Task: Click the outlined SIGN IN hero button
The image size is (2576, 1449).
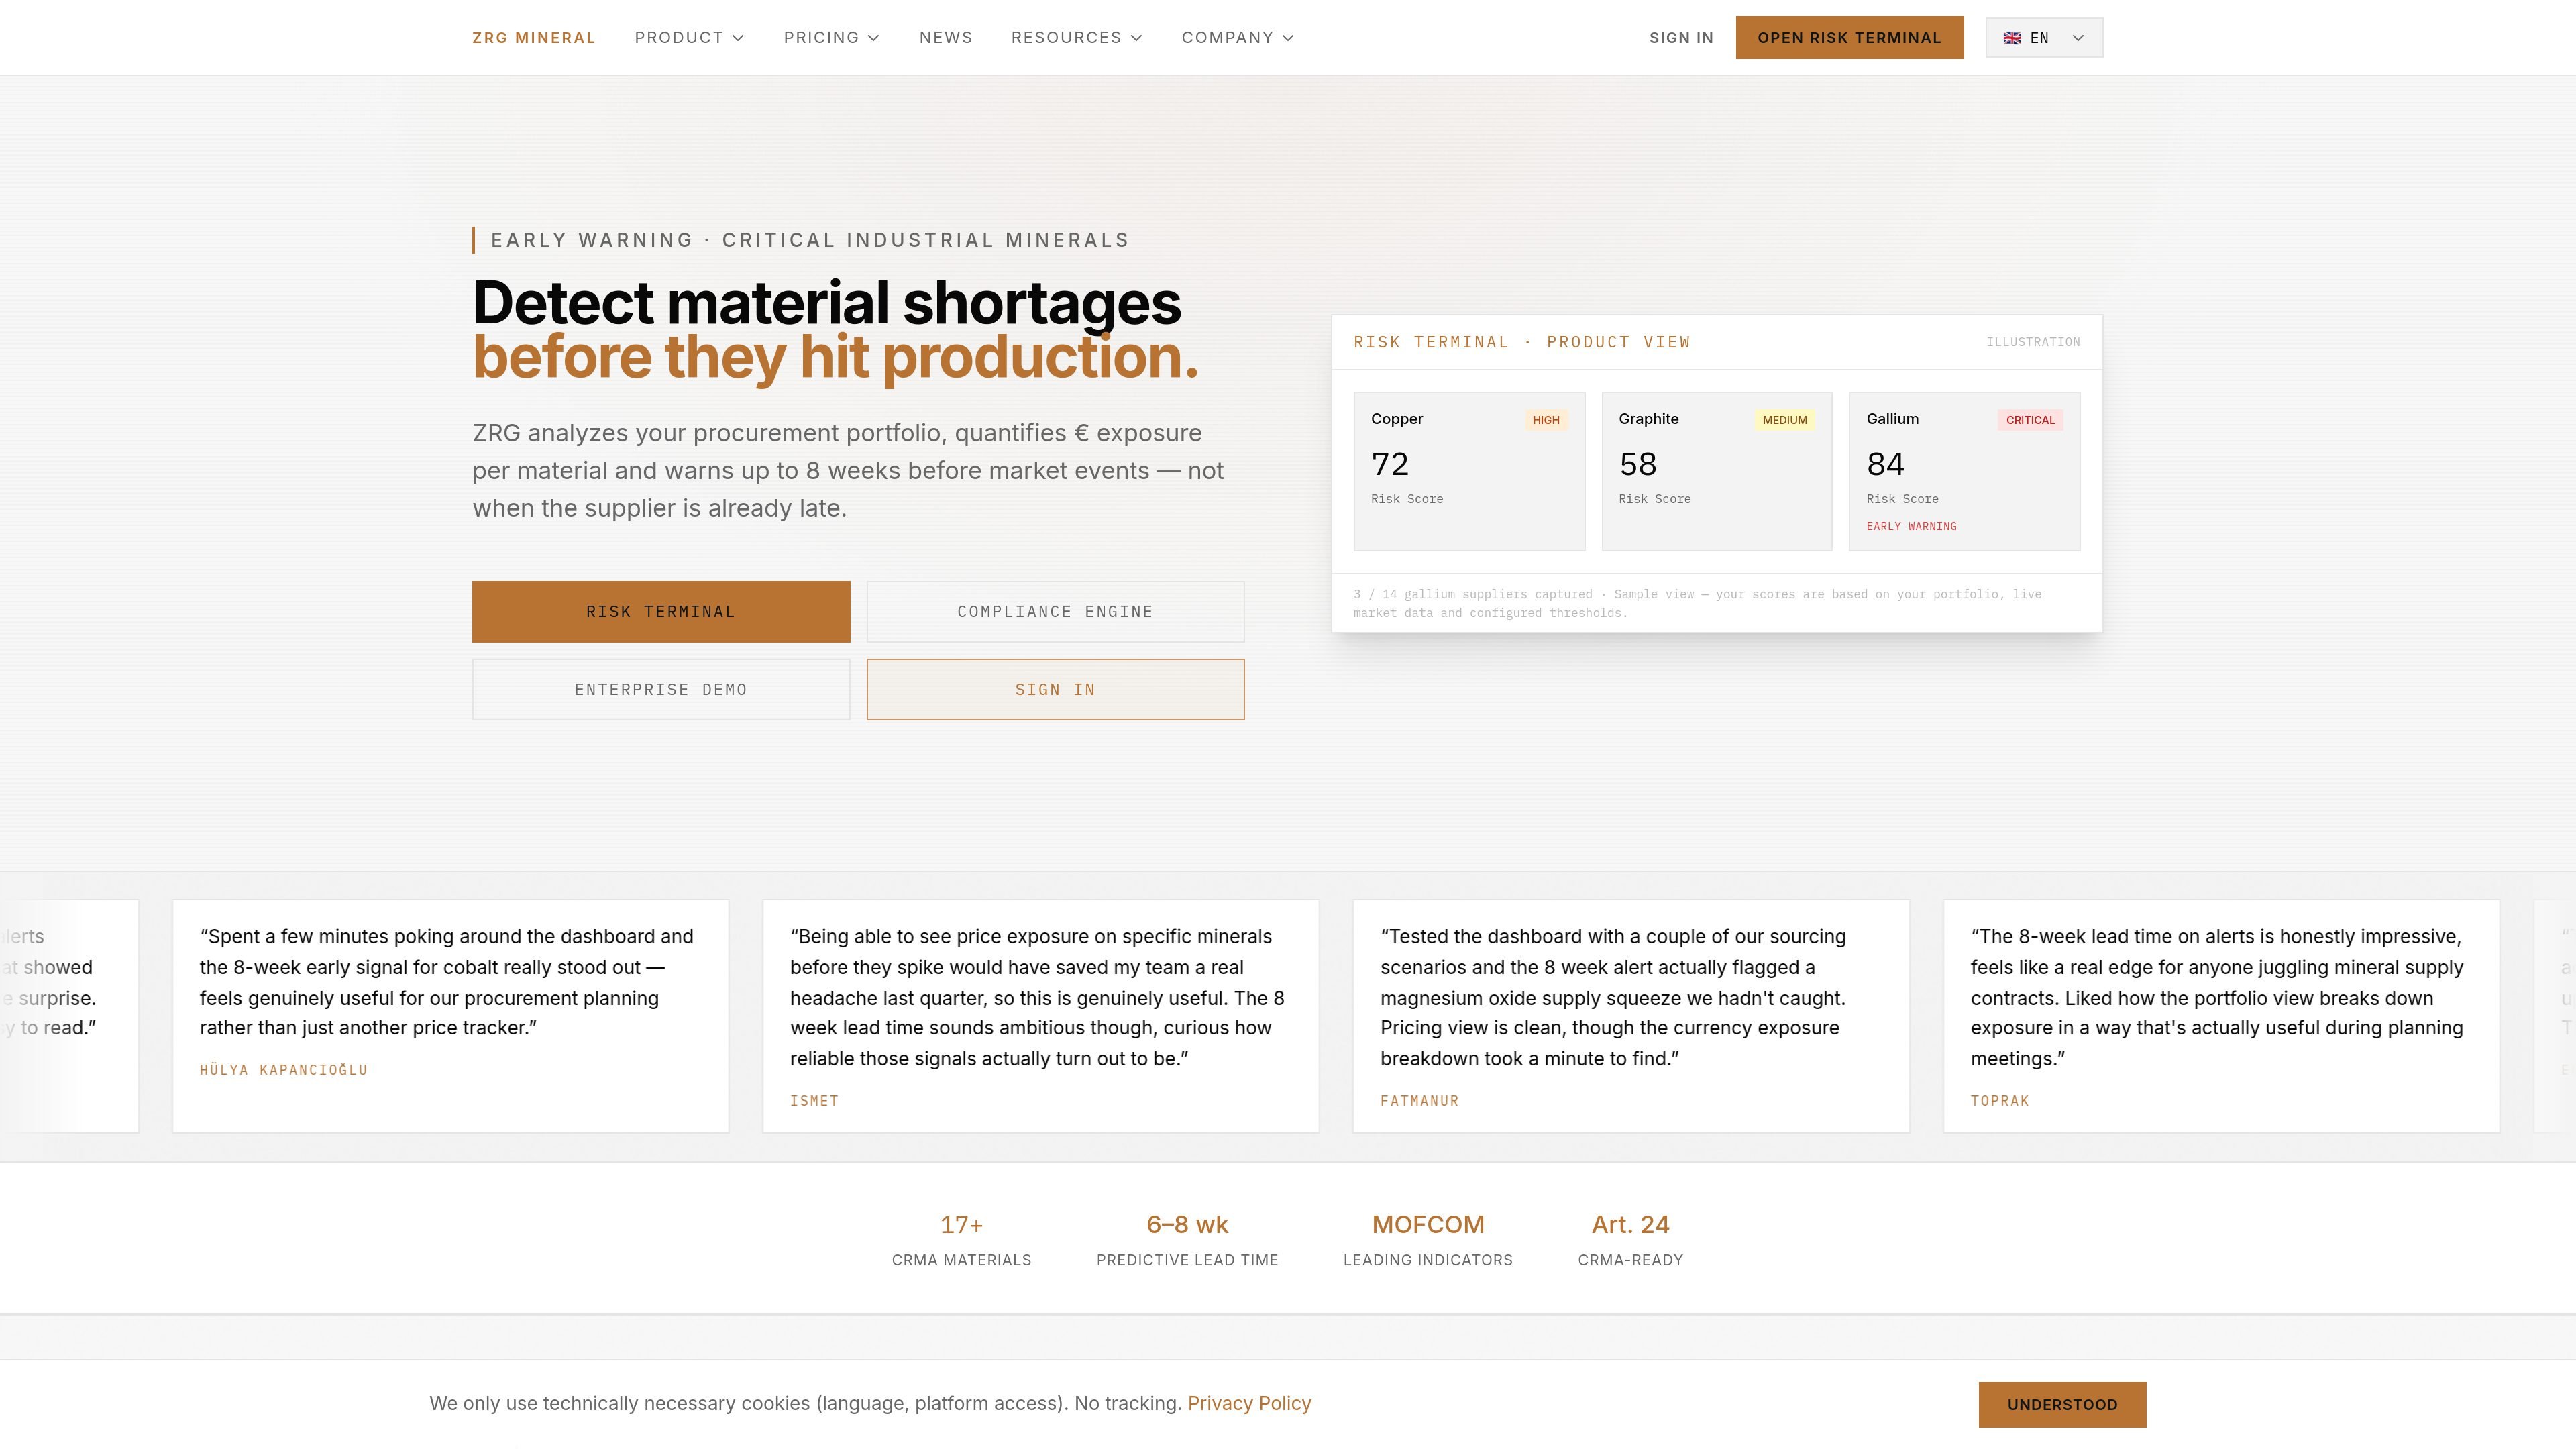Action: (x=1055, y=690)
